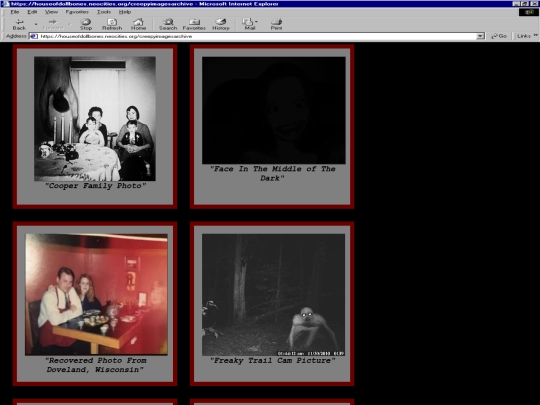Click the "Cooper Family Photo" caption
This screenshot has height=405, width=540.
pyautogui.click(x=95, y=186)
